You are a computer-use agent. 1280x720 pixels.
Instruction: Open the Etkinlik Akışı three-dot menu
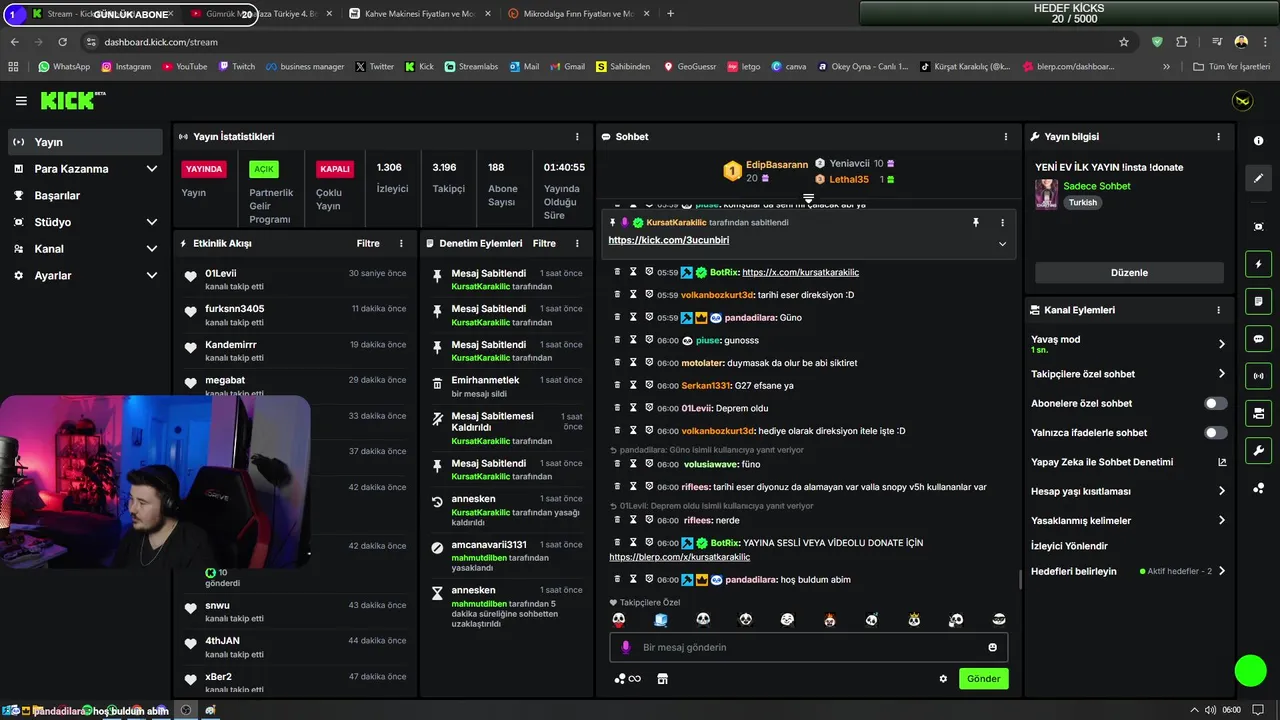click(401, 243)
